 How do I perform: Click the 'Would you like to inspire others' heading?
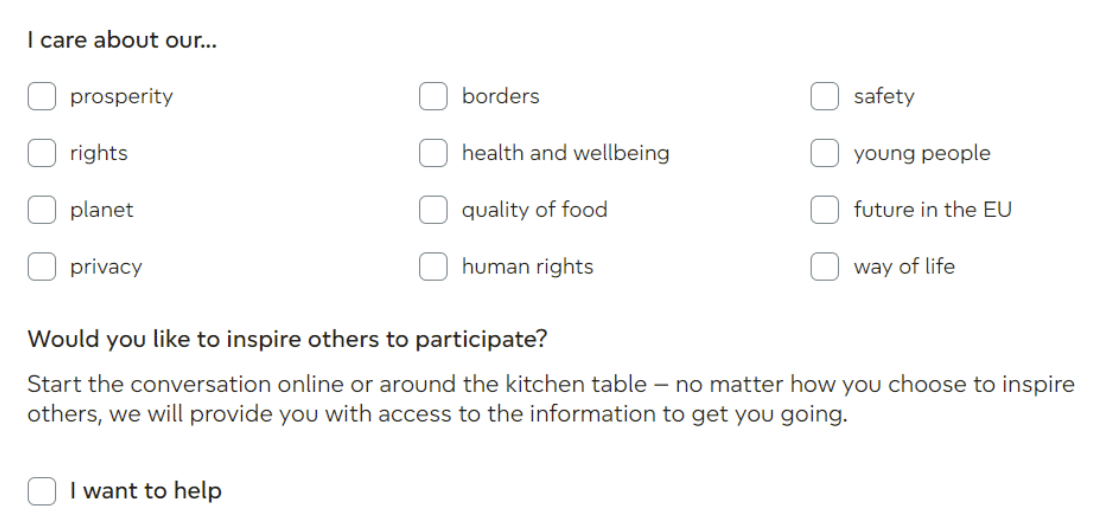click(x=287, y=339)
